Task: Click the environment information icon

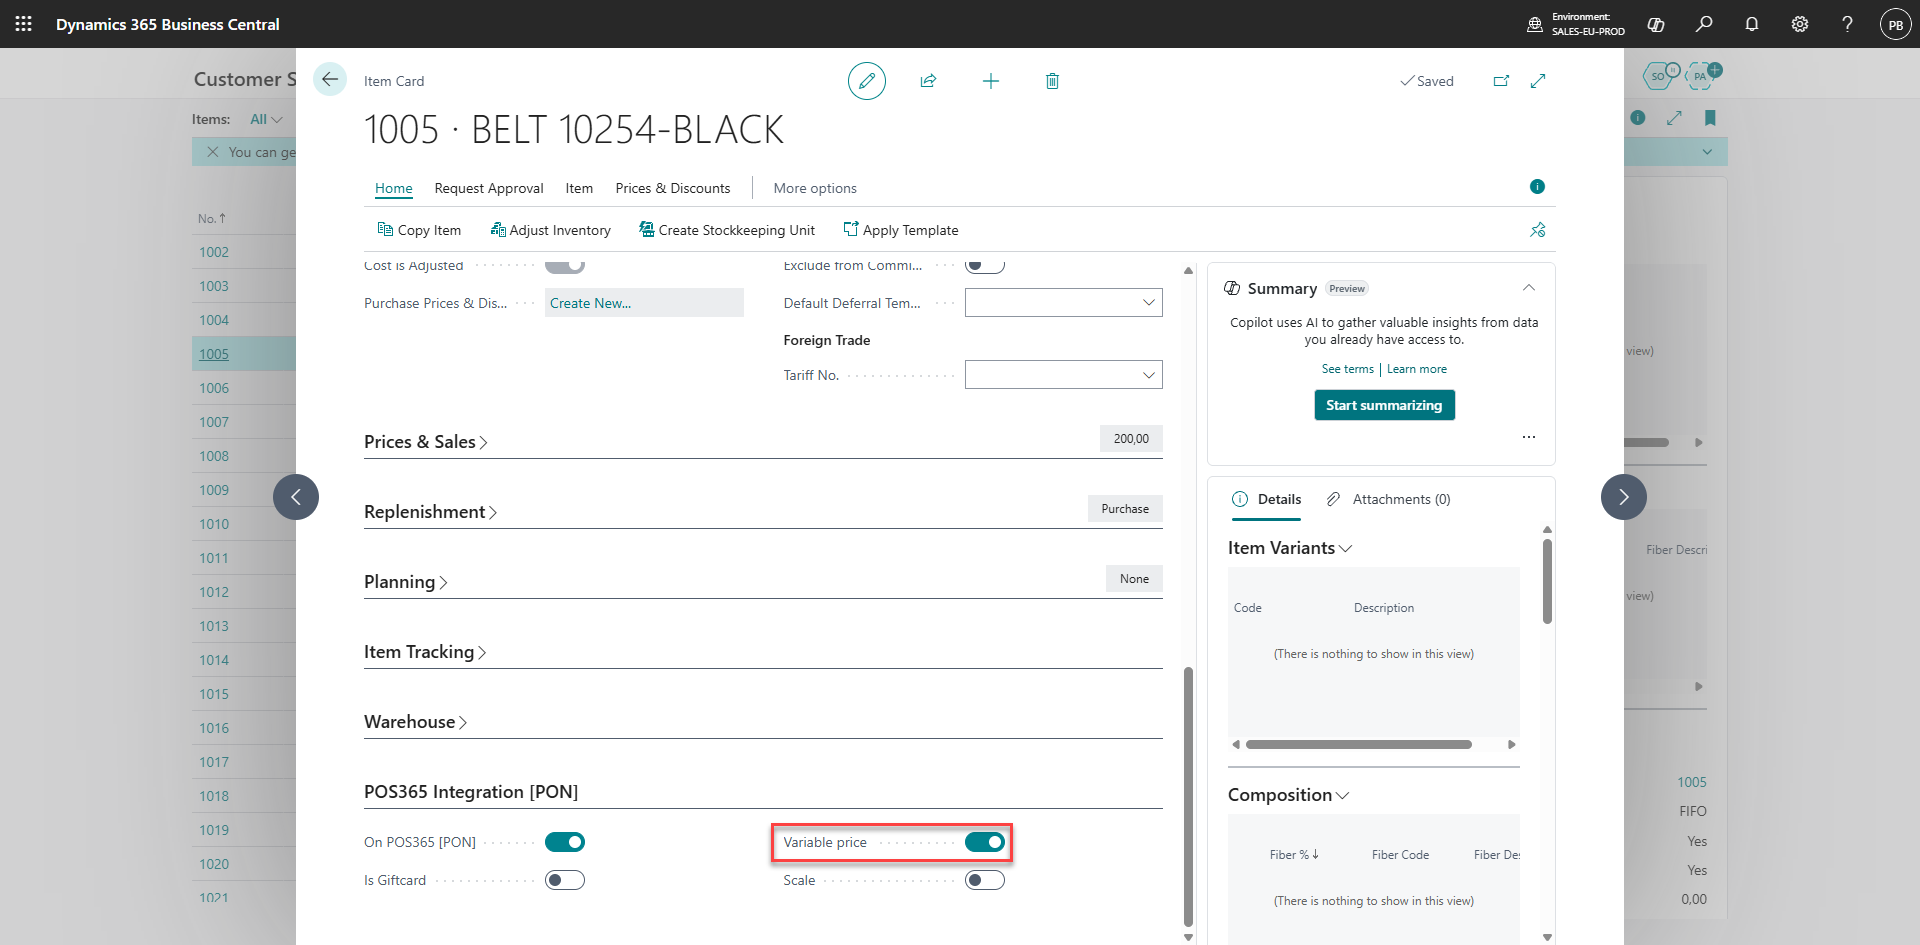Action: (1535, 24)
